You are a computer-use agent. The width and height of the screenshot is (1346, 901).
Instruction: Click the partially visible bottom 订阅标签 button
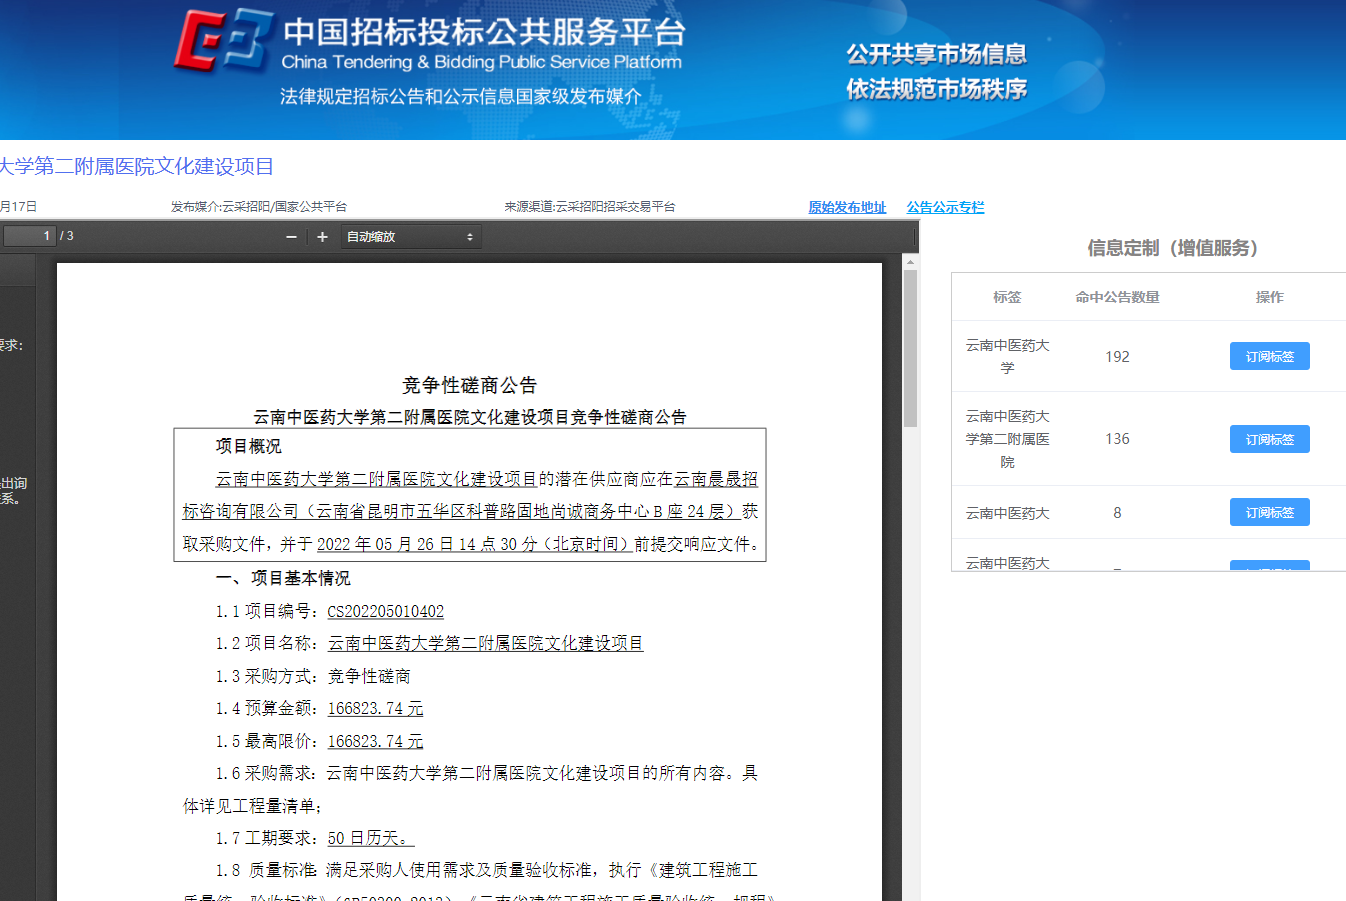click(x=1269, y=565)
